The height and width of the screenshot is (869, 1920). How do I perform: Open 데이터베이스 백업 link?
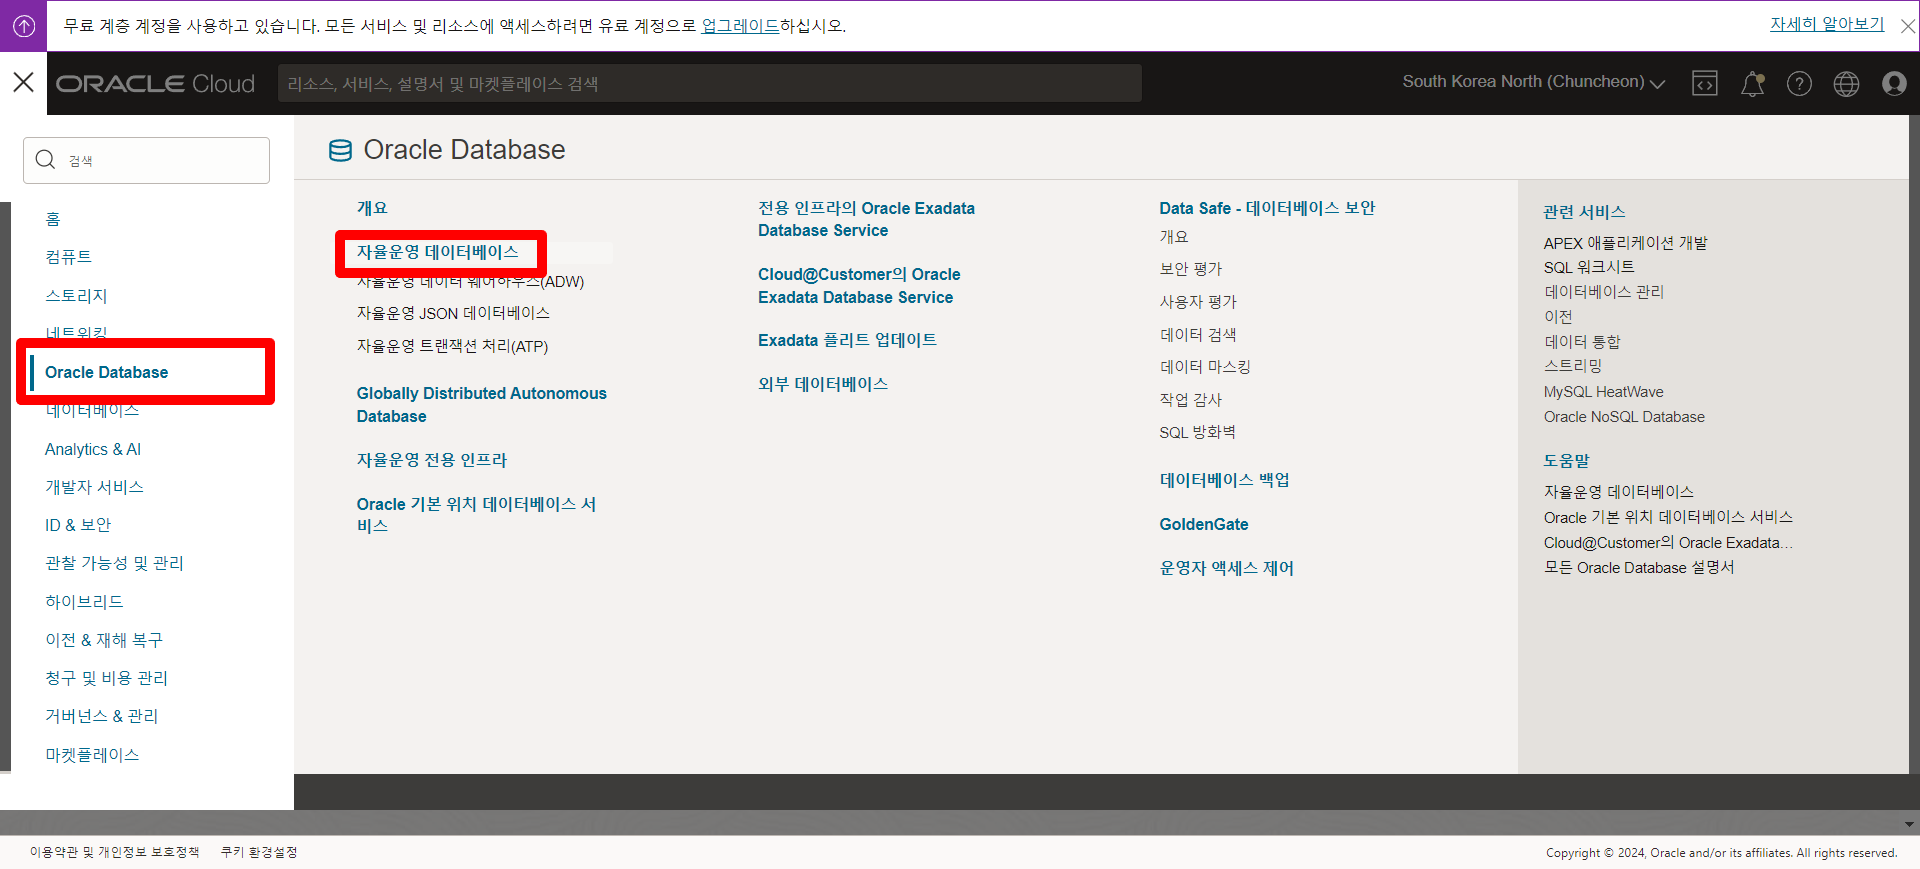tap(1224, 480)
